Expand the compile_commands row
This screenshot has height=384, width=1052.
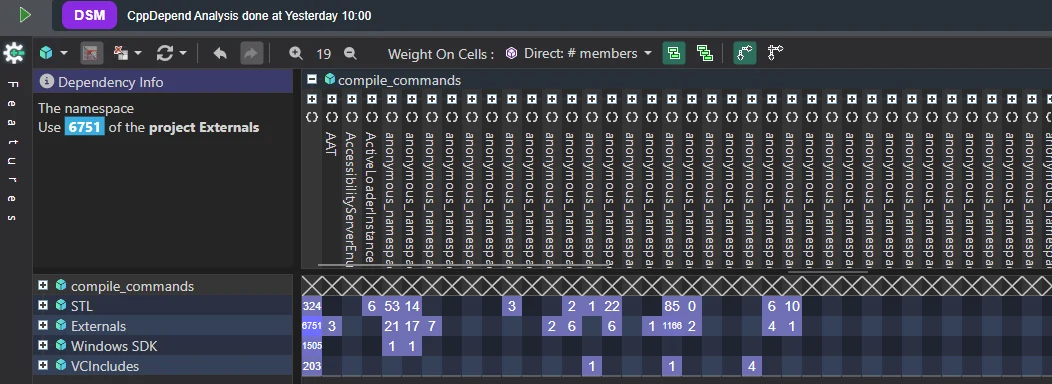tap(44, 285)
